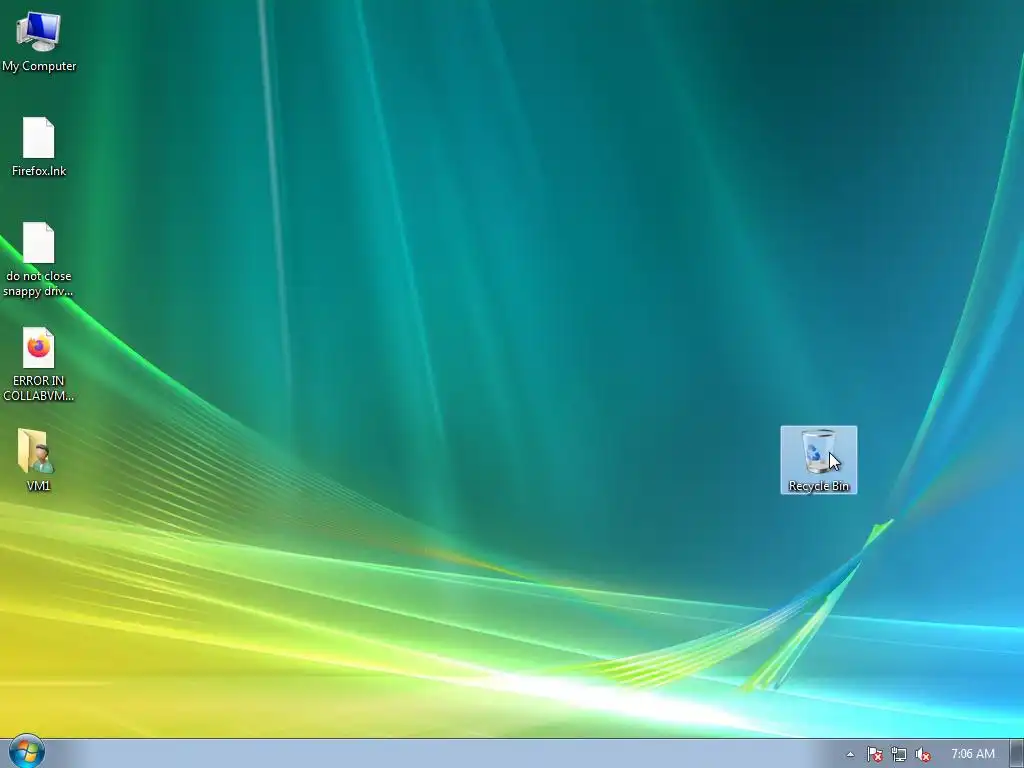Show hidden tray icons arrow
Viewport: 1024px width, 768px height.
pyautogui.click(x=850, y=754)
